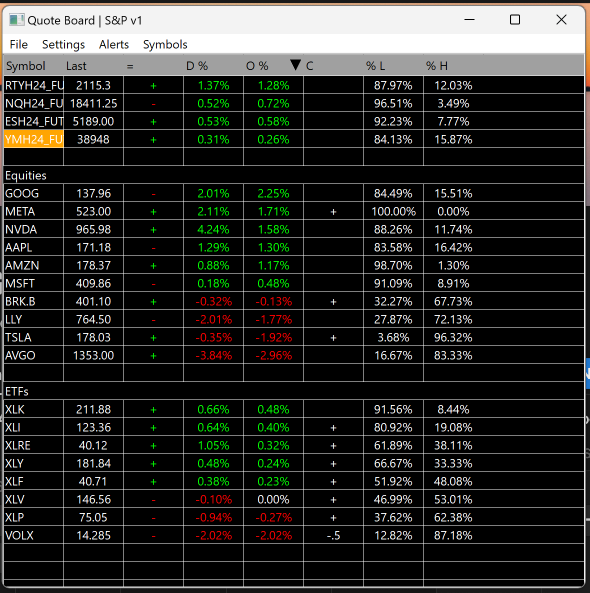Select the NVDA symbol cell
This screenshot has width=590, height=593.
pyautogui.click(x=34, y=229)
